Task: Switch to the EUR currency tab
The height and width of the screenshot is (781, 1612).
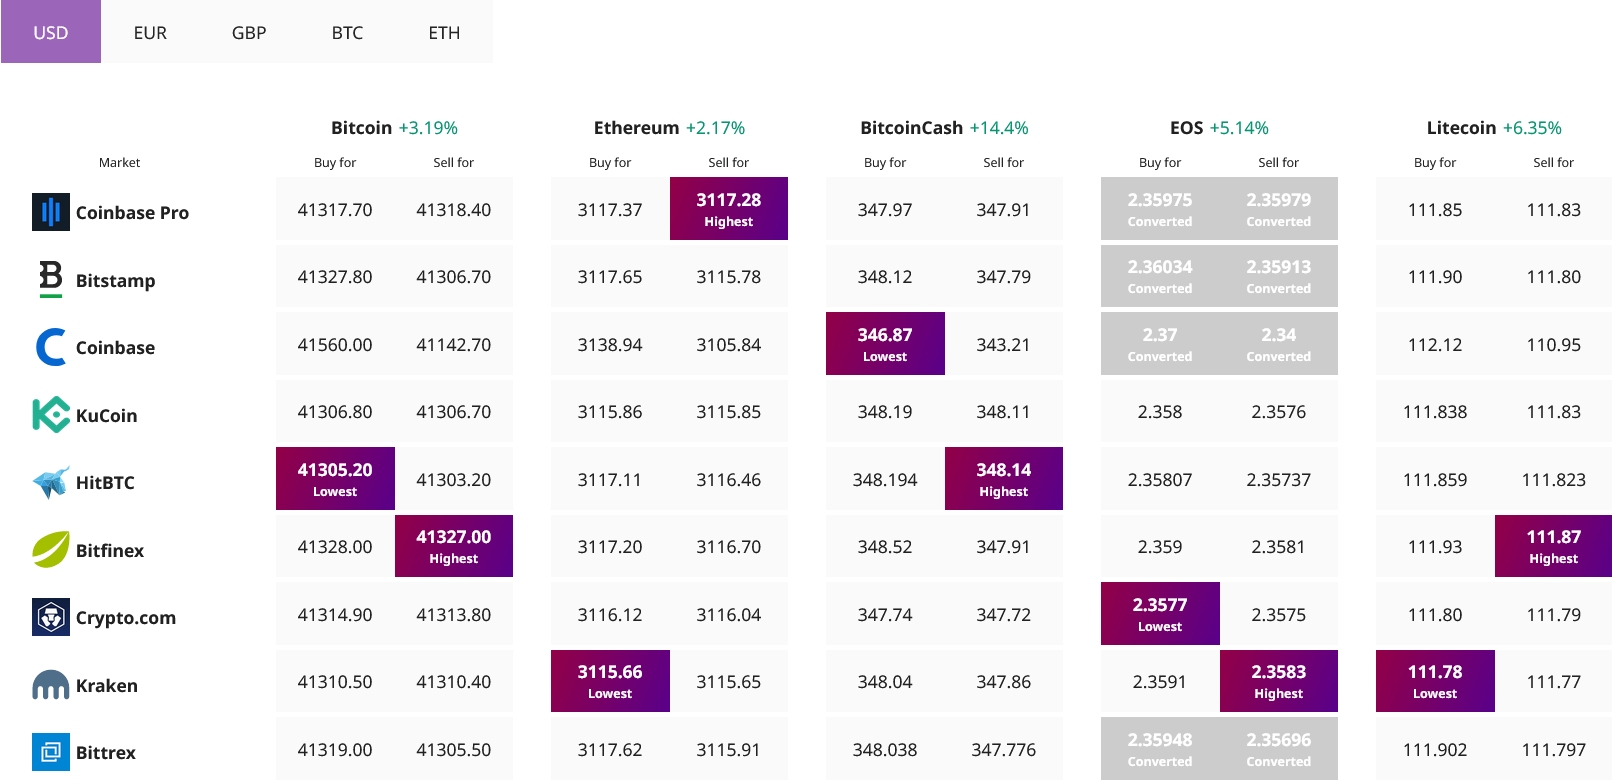Action: 150,32
